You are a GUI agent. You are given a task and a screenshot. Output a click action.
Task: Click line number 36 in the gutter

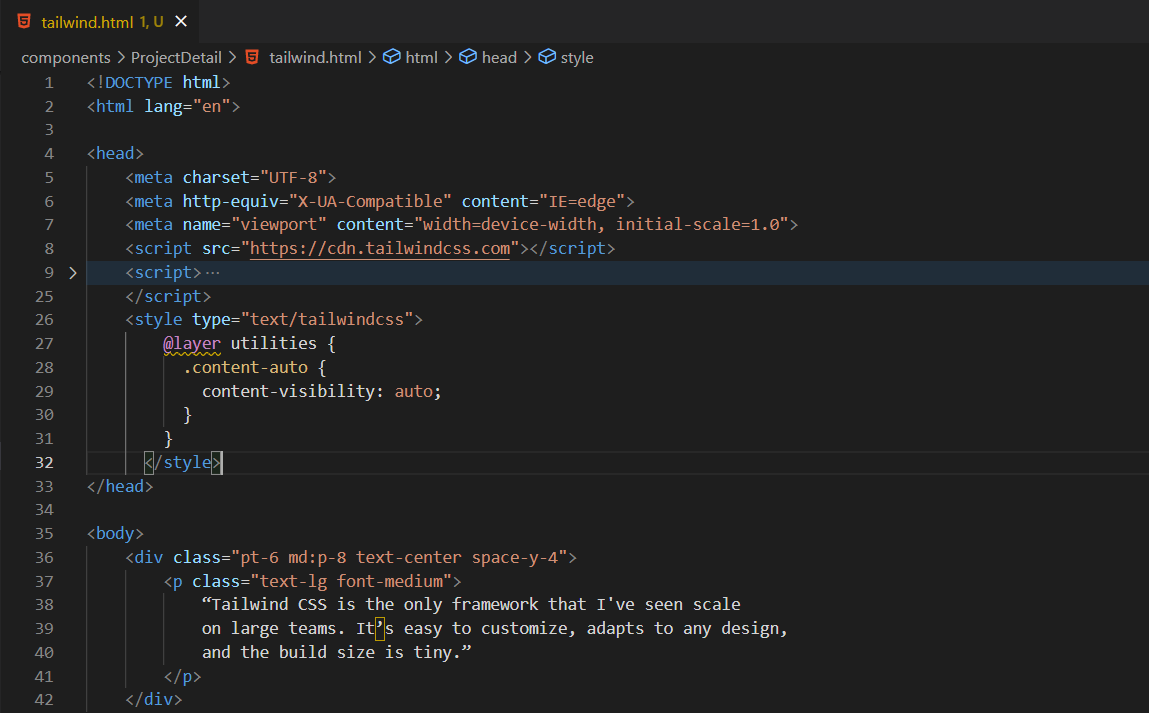pyautogui.click(x=43, y=557)
